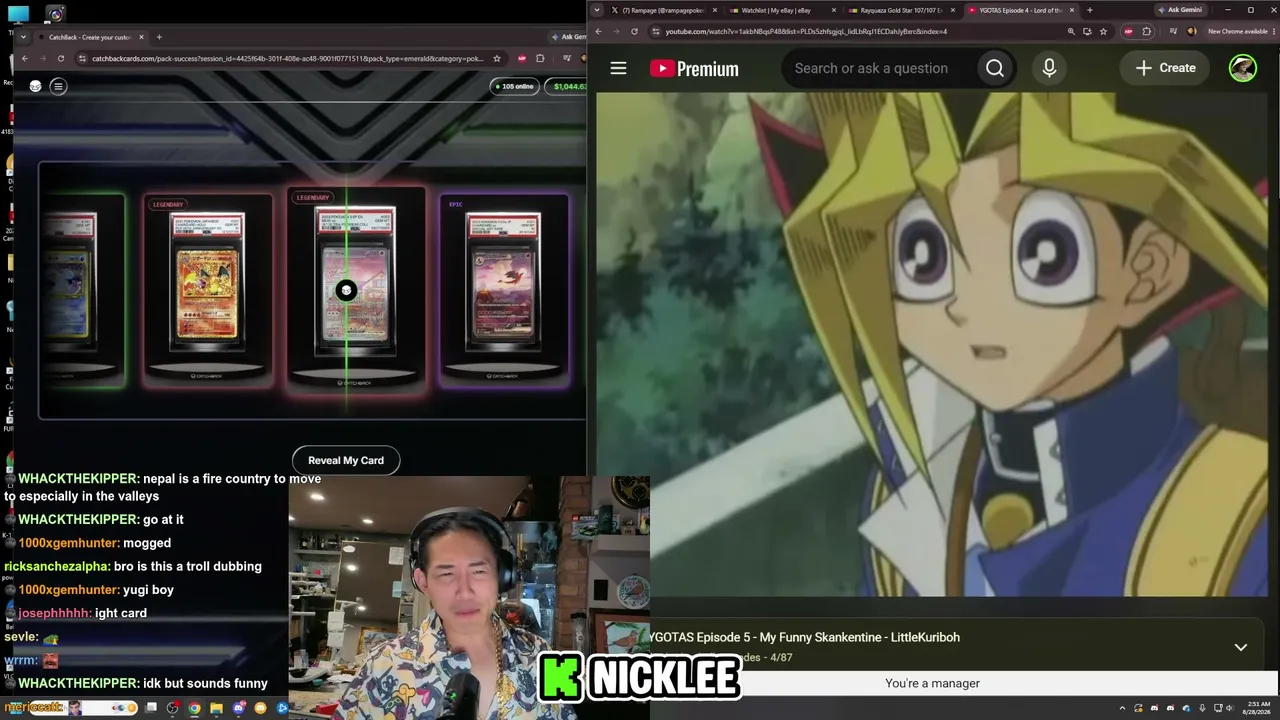Screen dimensions: 1280x720
Task: Click the ABP extension in CatchBack window
Action: coord(522,58)
